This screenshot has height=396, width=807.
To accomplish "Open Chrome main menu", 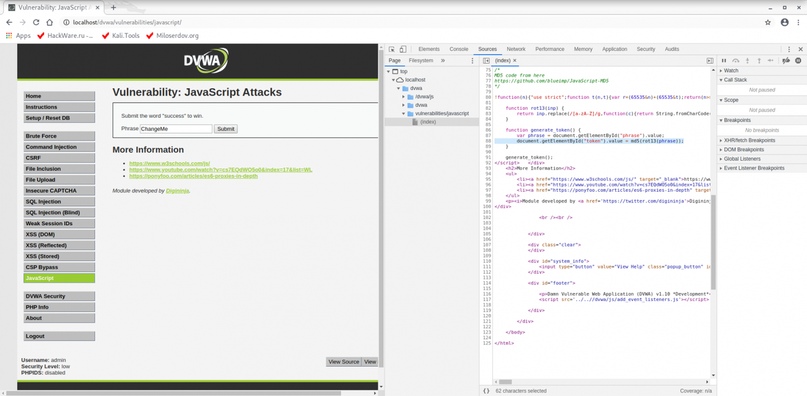I will coord(797,22).
